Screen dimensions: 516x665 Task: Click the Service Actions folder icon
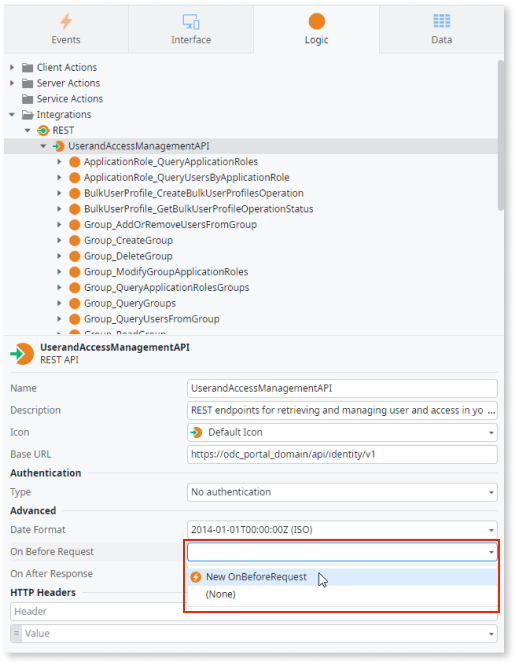(28, 99)
